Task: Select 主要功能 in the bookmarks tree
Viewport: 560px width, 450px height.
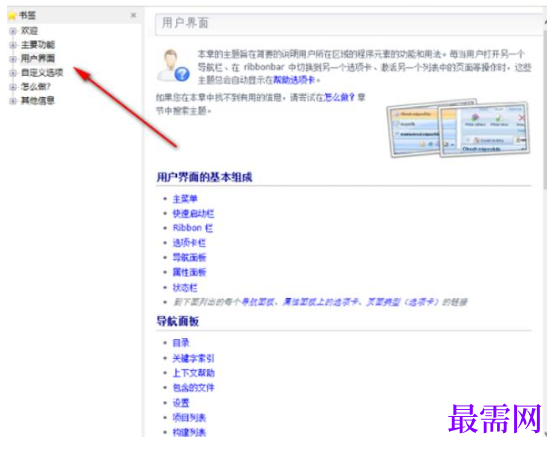Action: (38, 45)
